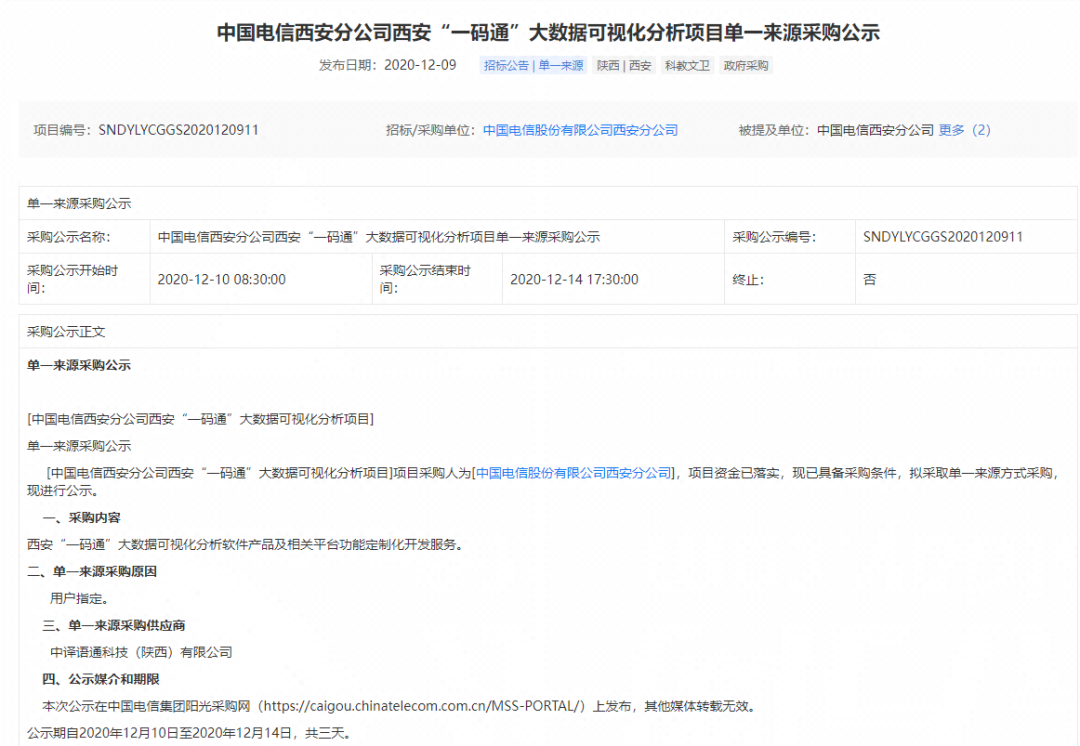The width and height of the screenshot is (1080, 746).
Task: Click 被提及单位 value 中国电信西安分公司
Action: (x=875, y=130)
